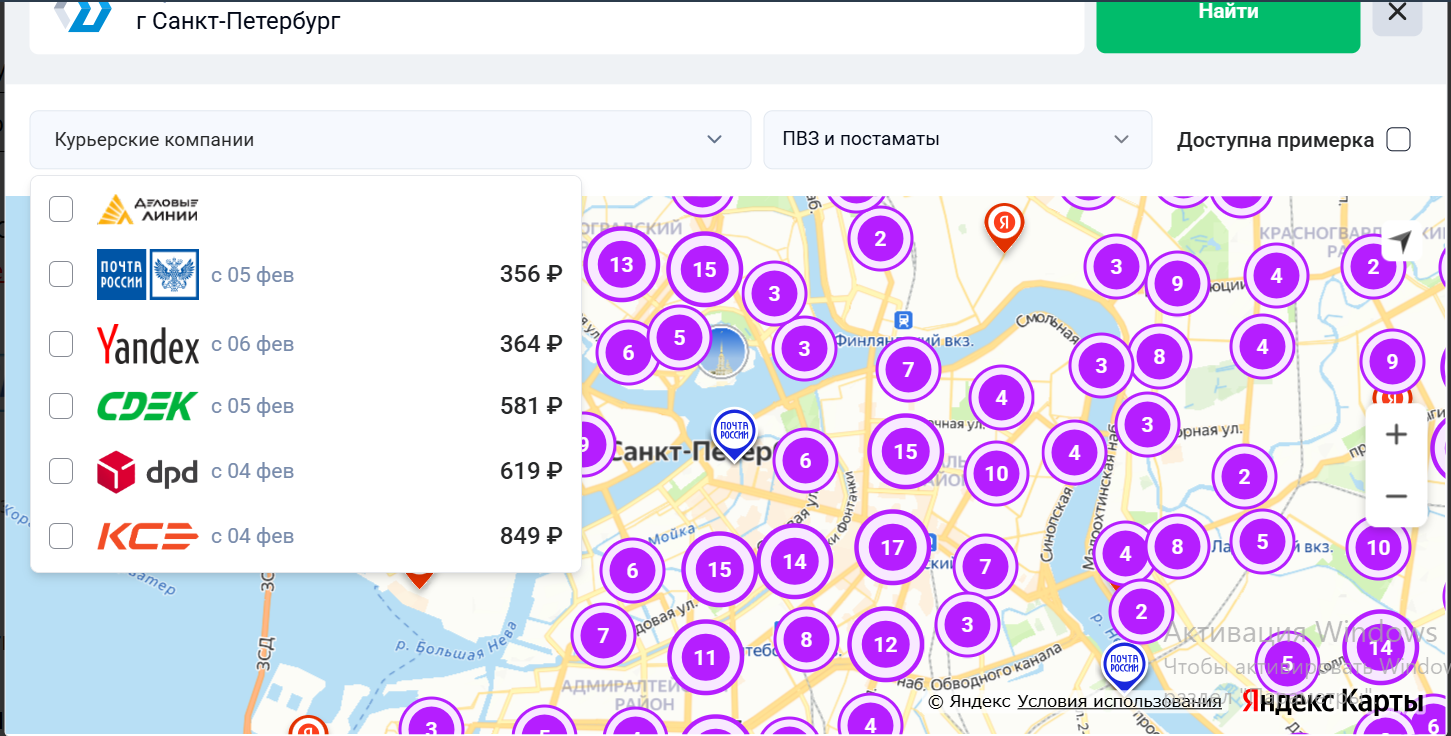Enable the Доступна примерка checkbox

coord(1398,140)
